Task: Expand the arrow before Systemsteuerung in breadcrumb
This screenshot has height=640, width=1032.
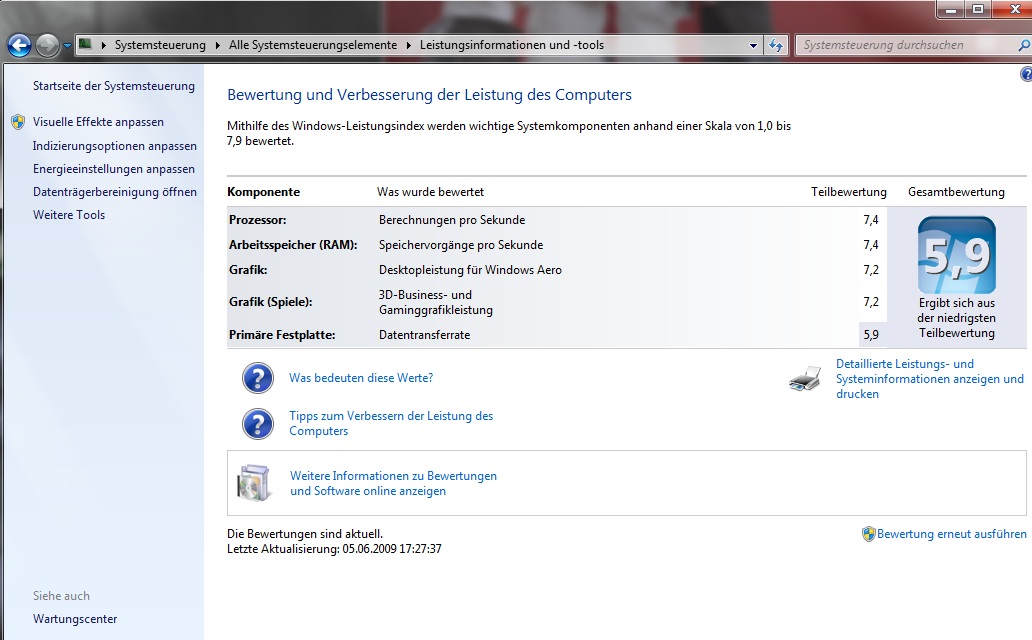Action: click(103, 45)
